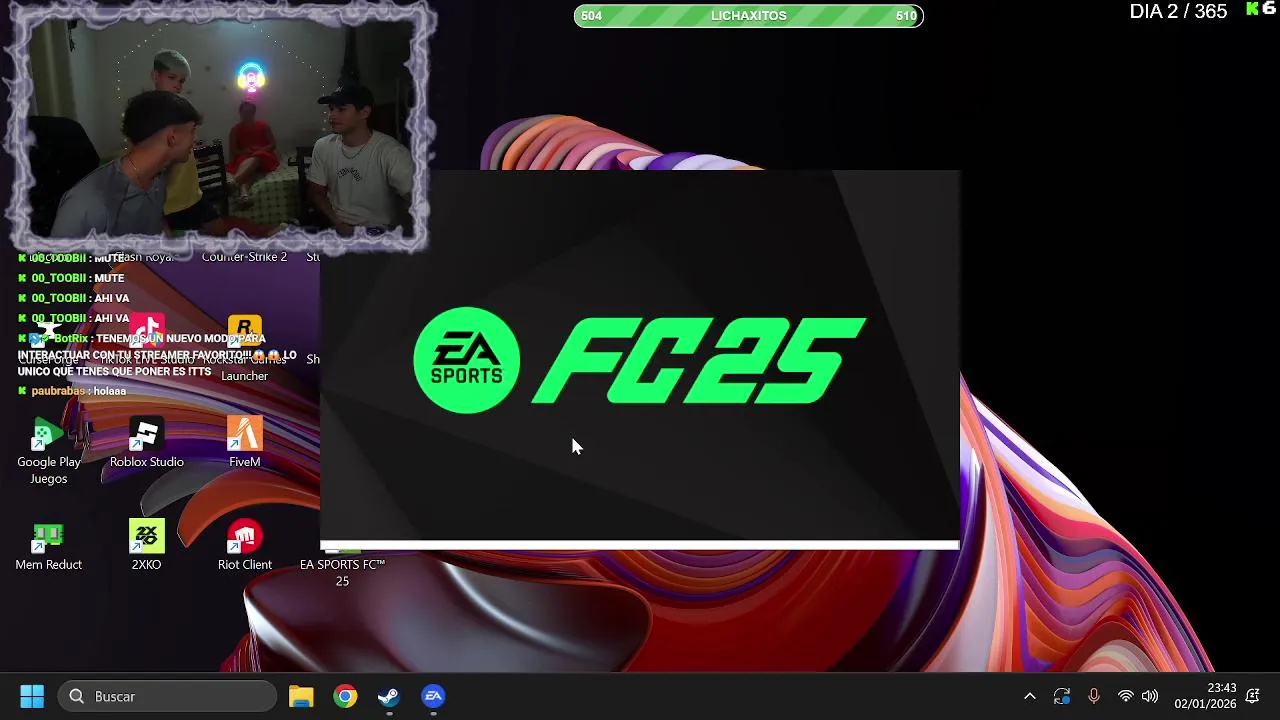Click the splash screen white loading bar
Image resolution: width=1280 pixels, height=720 pixels.
pos(639,546)
